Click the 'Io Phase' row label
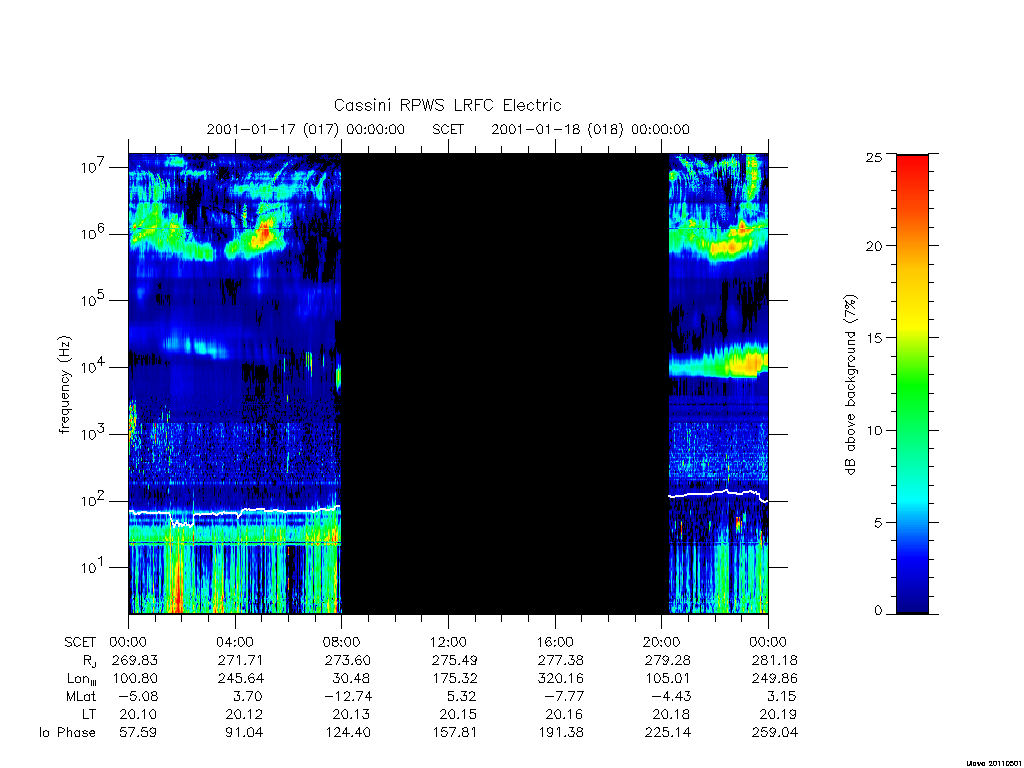1024x768 pixels. [x=67, y=733]
